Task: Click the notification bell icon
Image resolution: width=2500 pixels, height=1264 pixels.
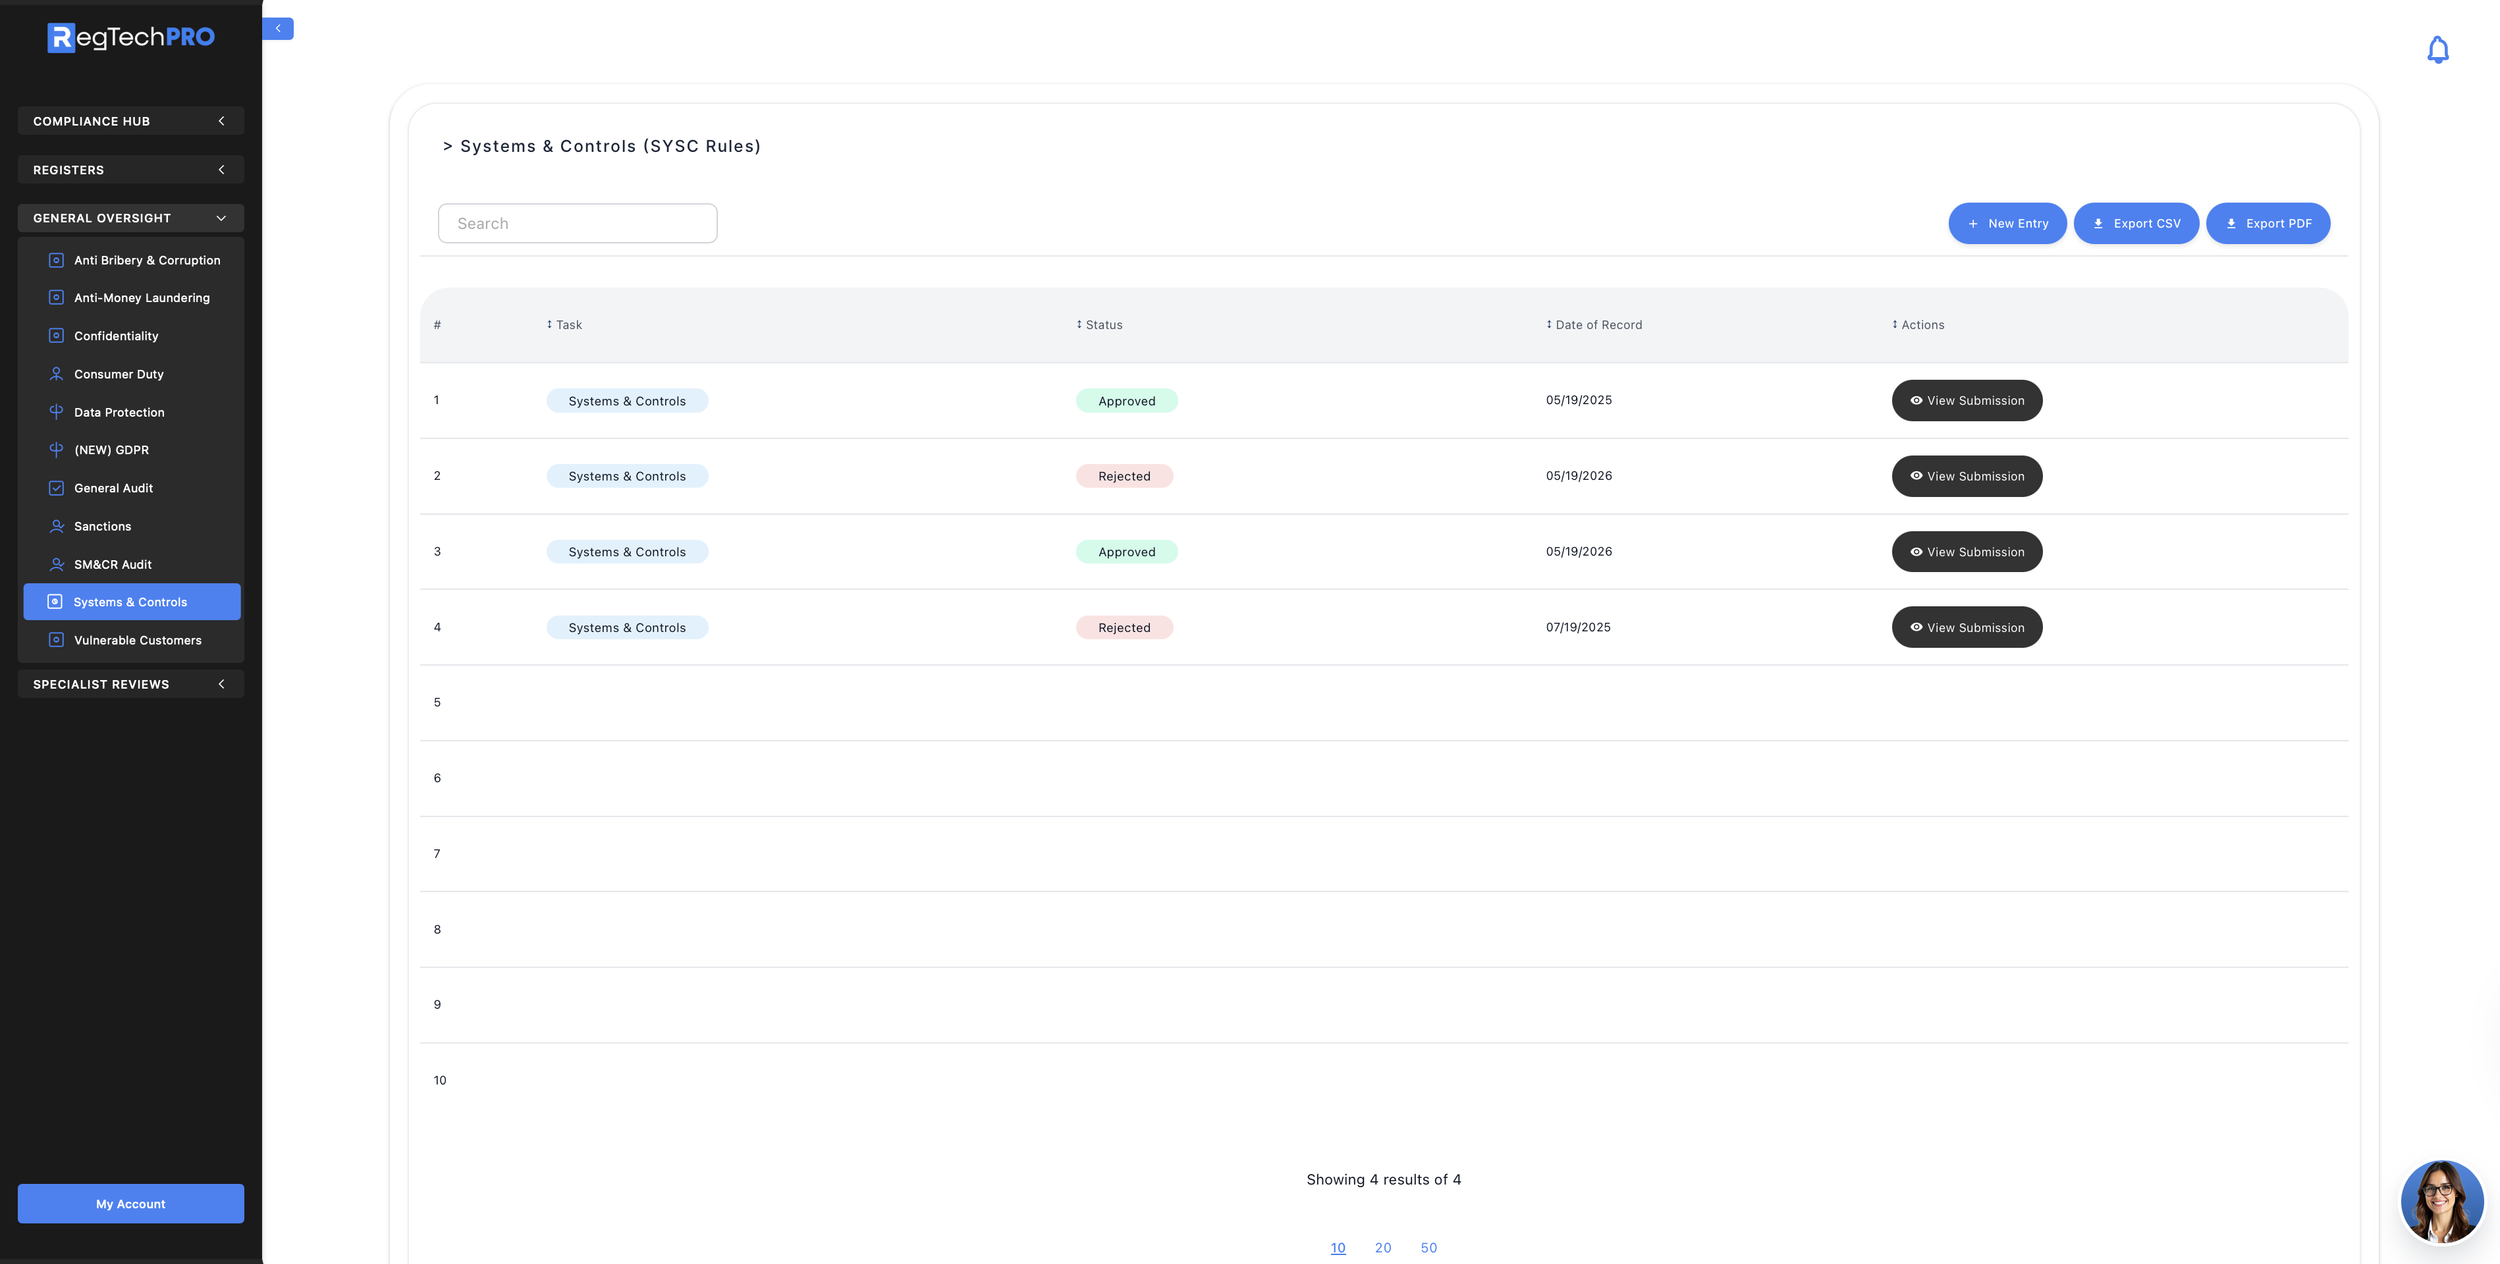Action: tap(2437, 49)
